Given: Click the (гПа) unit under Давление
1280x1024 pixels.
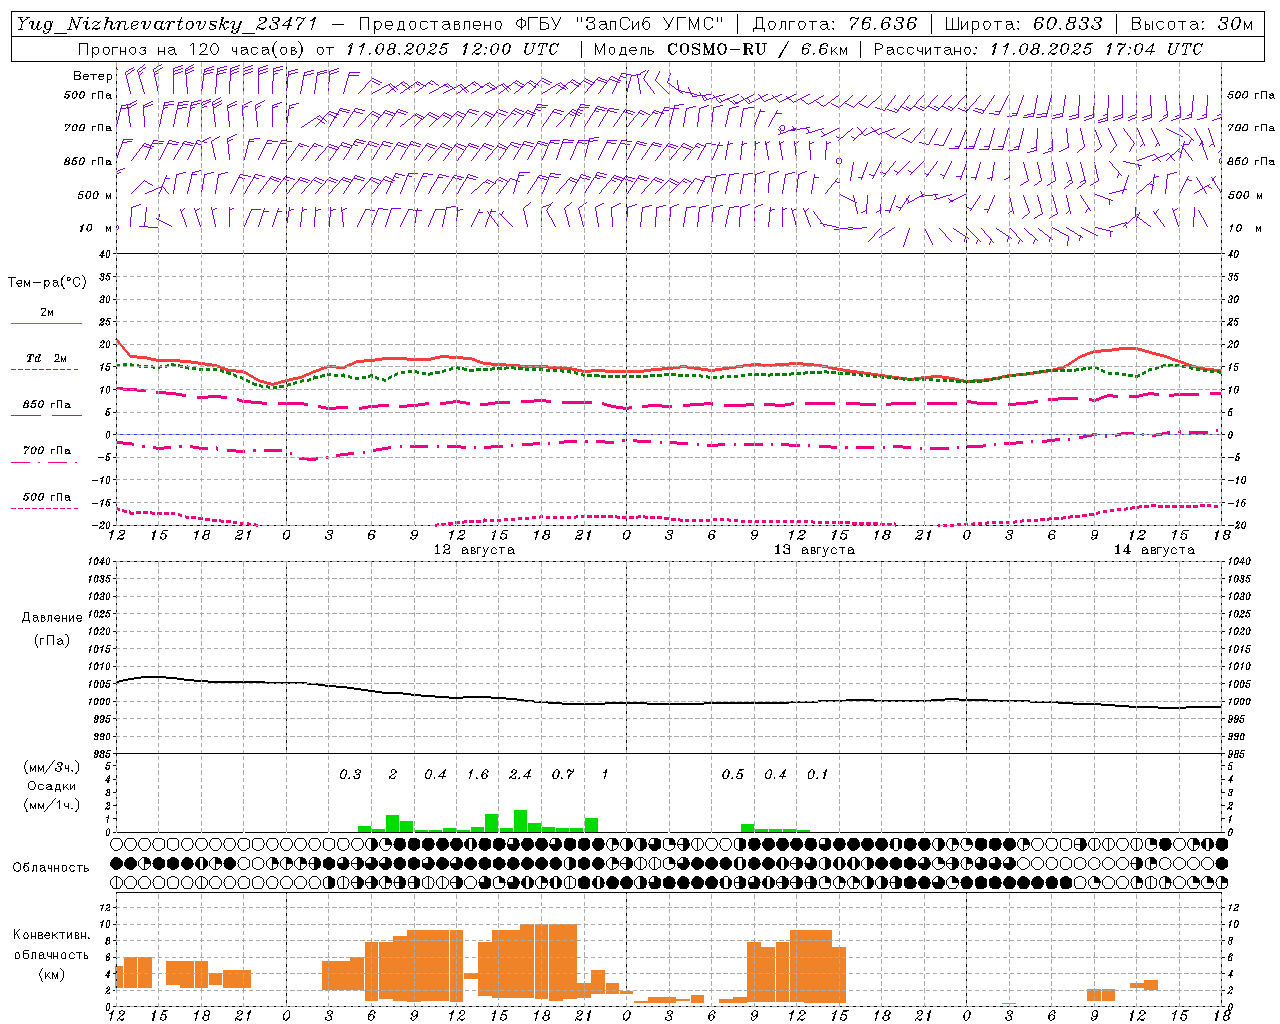Looking at the screenshot, I should [x=51, y=640].
